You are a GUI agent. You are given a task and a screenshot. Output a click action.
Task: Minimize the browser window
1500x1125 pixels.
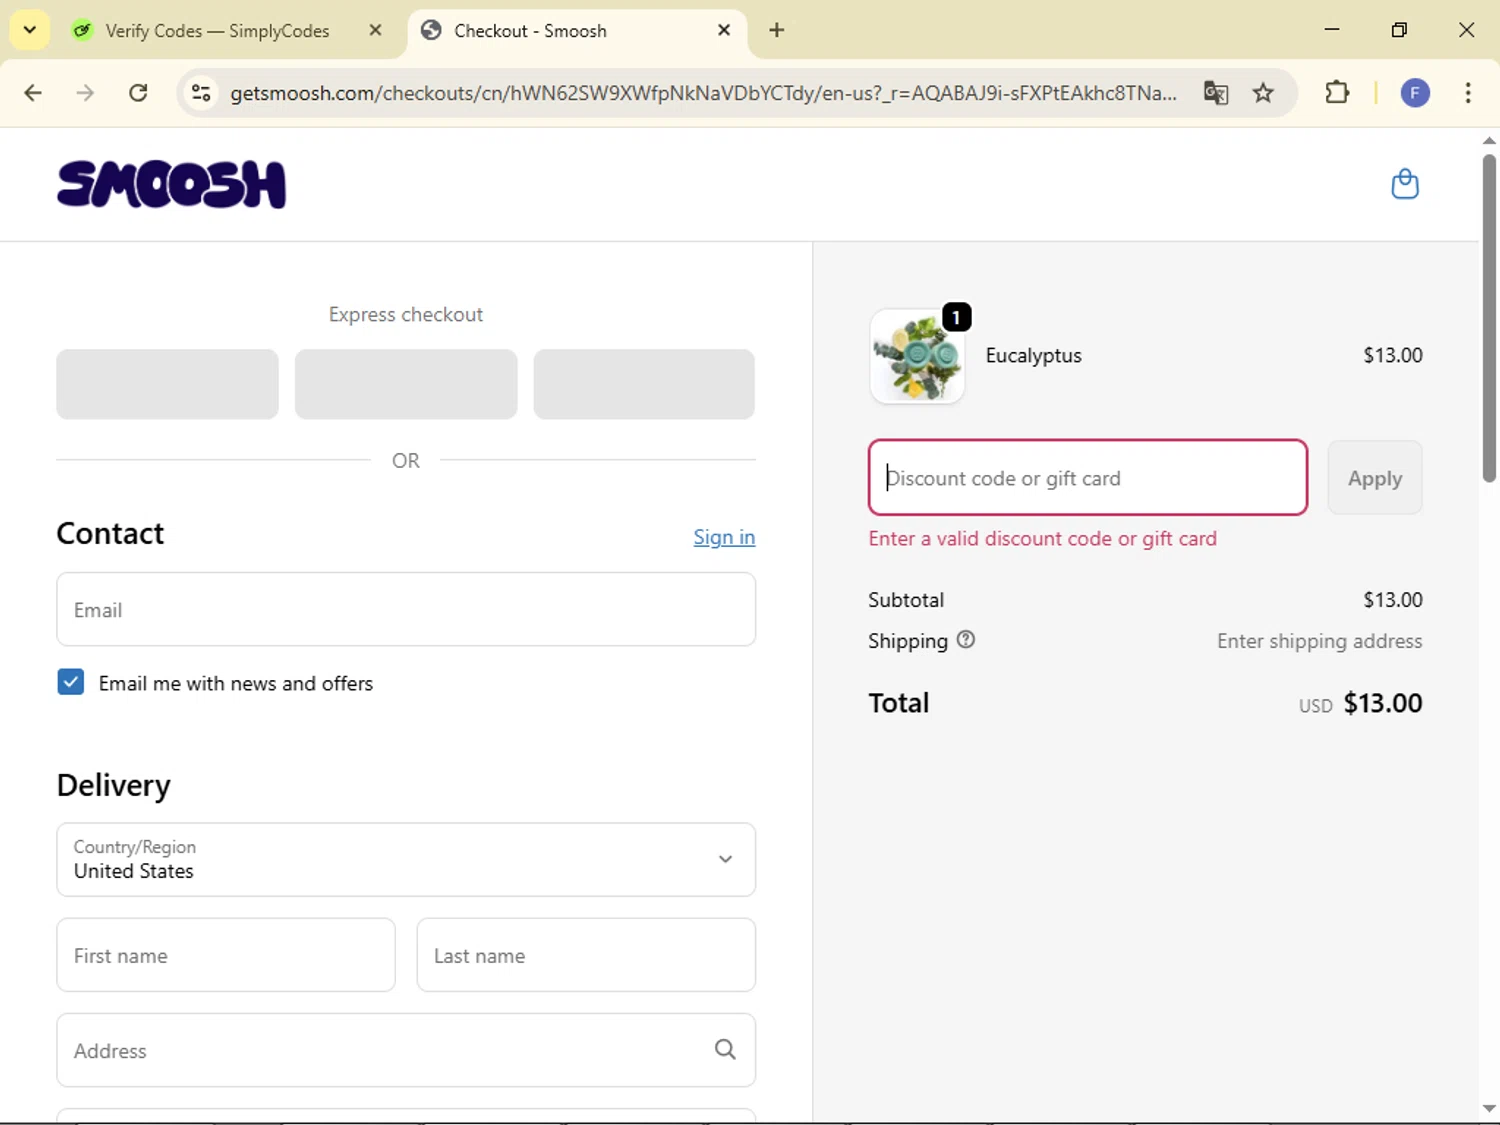1331,30
